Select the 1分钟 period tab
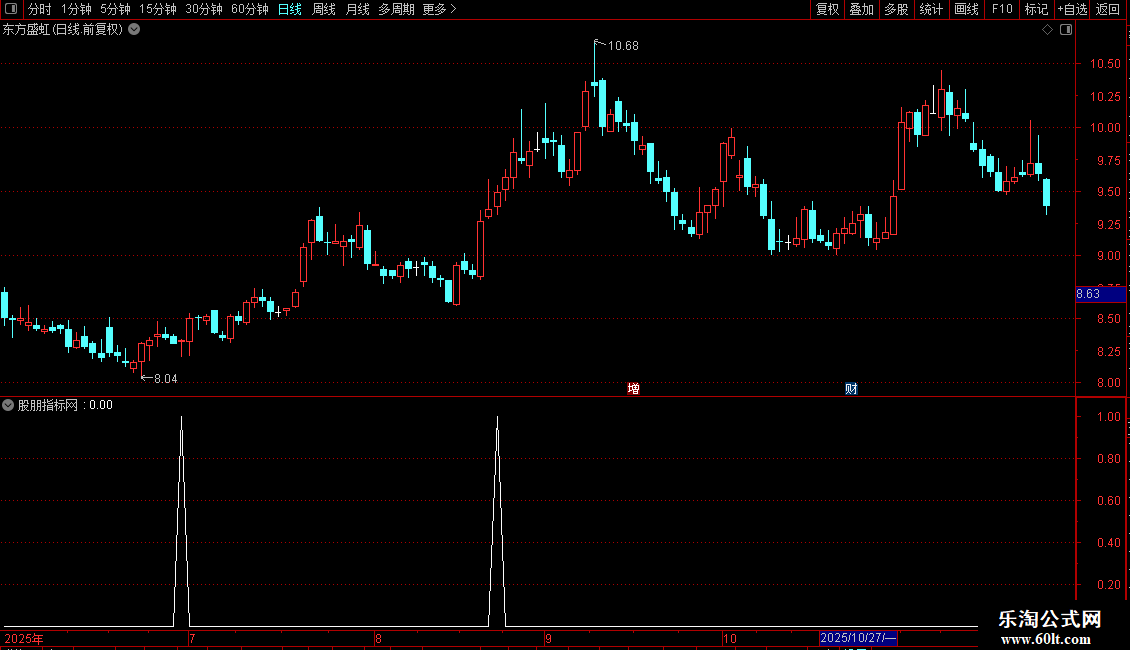The width and height of the screenshot is (1130, 650). 76,9
